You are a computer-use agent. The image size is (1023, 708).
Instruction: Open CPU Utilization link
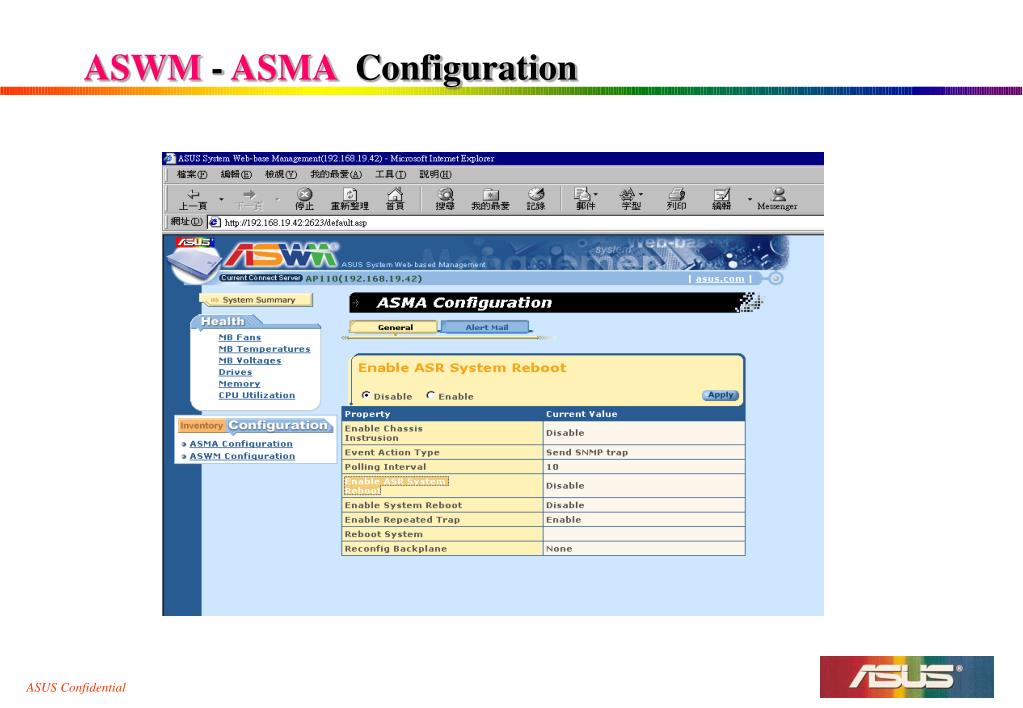[256, 395]
